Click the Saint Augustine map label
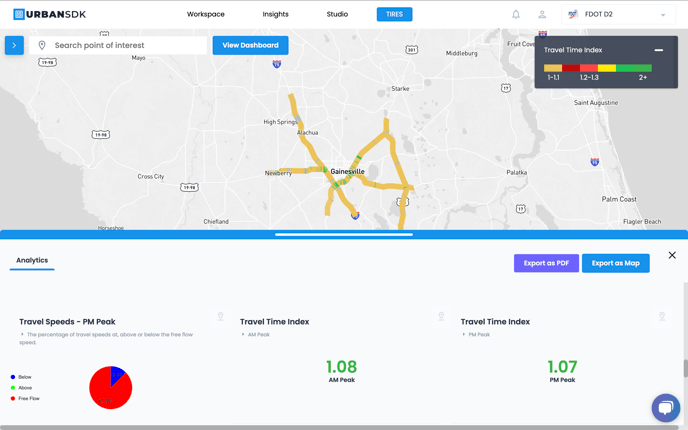This screenshot has width=688, height=430. [596, 103]
